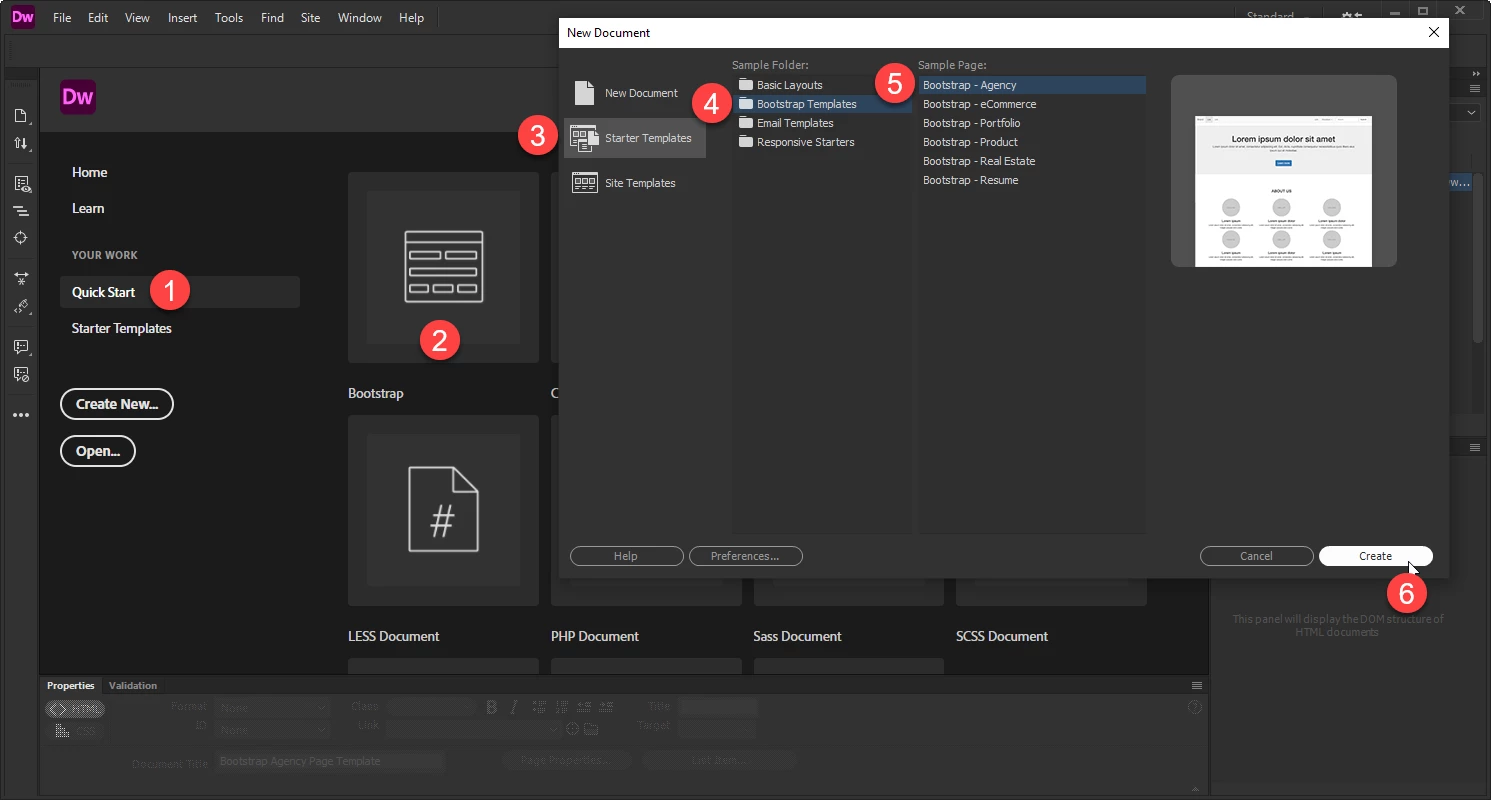Toggle Italic in Properties panel

(x=514, y=707)
